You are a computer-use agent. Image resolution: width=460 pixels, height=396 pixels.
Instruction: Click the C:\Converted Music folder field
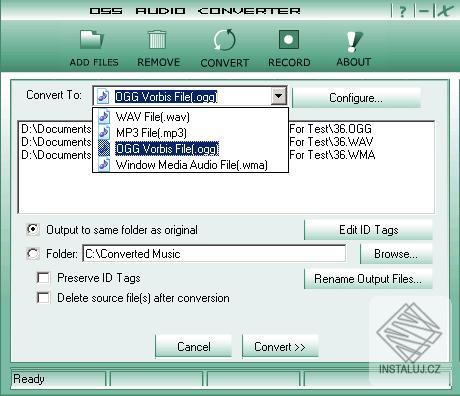pos(214,254)
